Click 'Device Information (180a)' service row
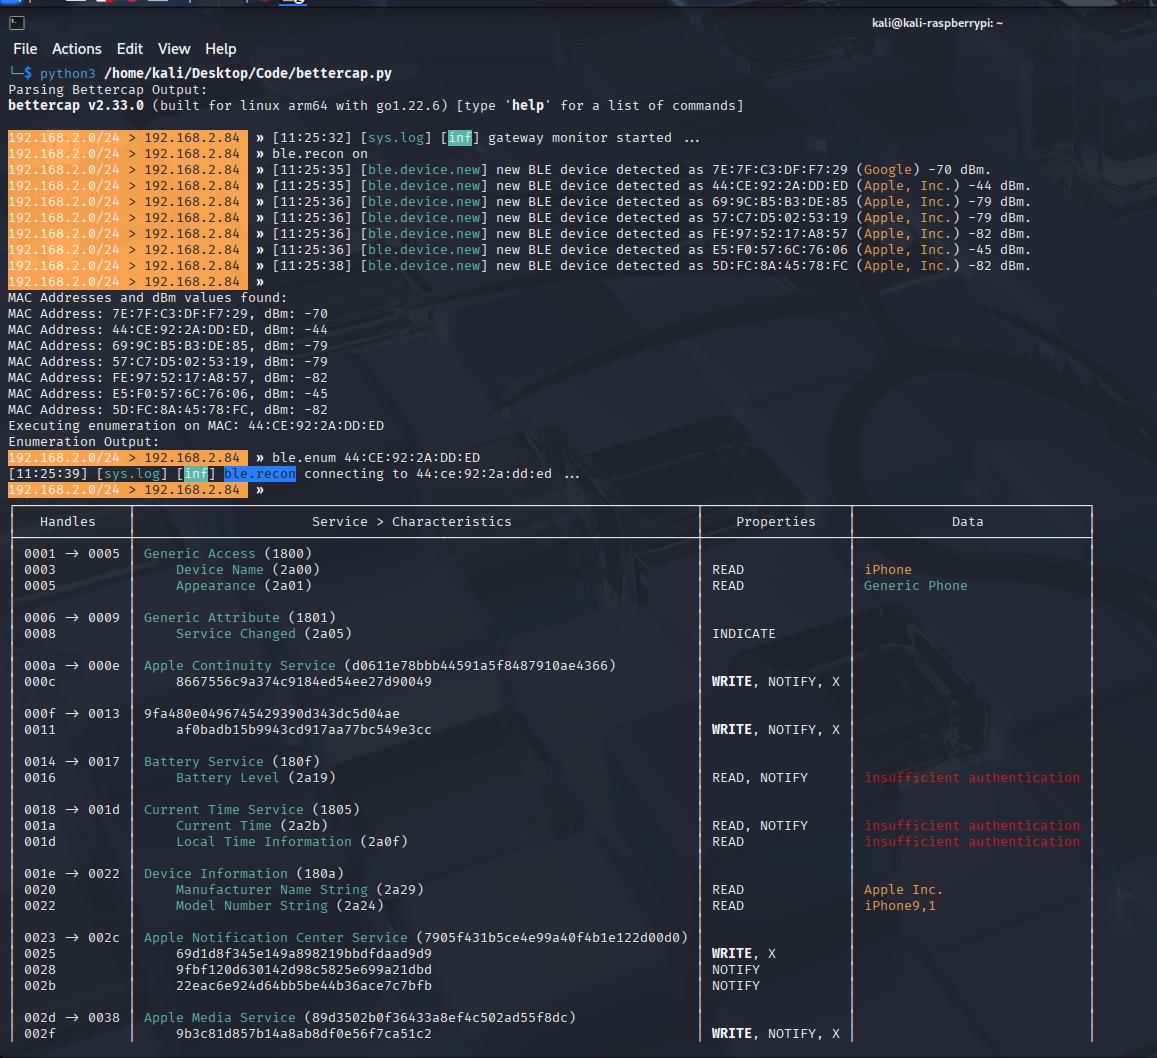Viewport: 1157px width, 1058px height. 244,874
